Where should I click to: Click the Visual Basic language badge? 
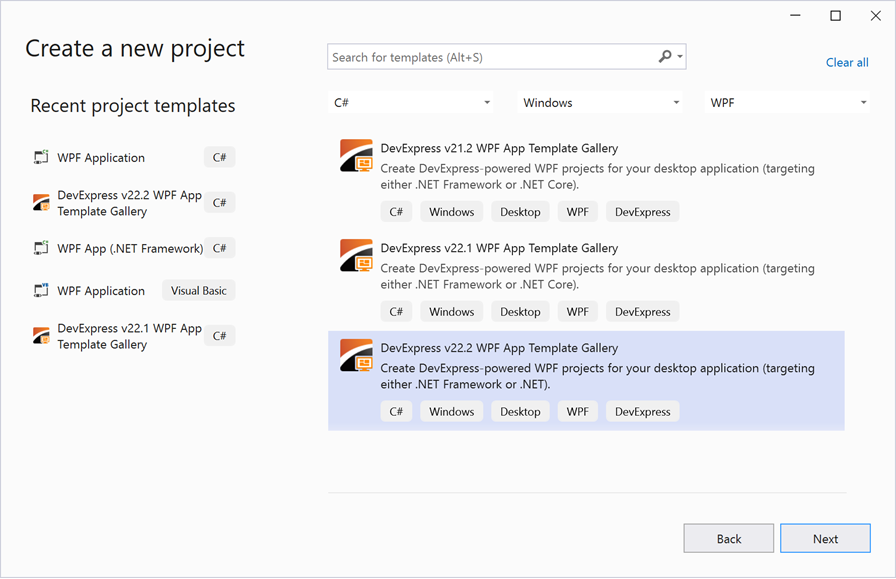pos(199,290)
